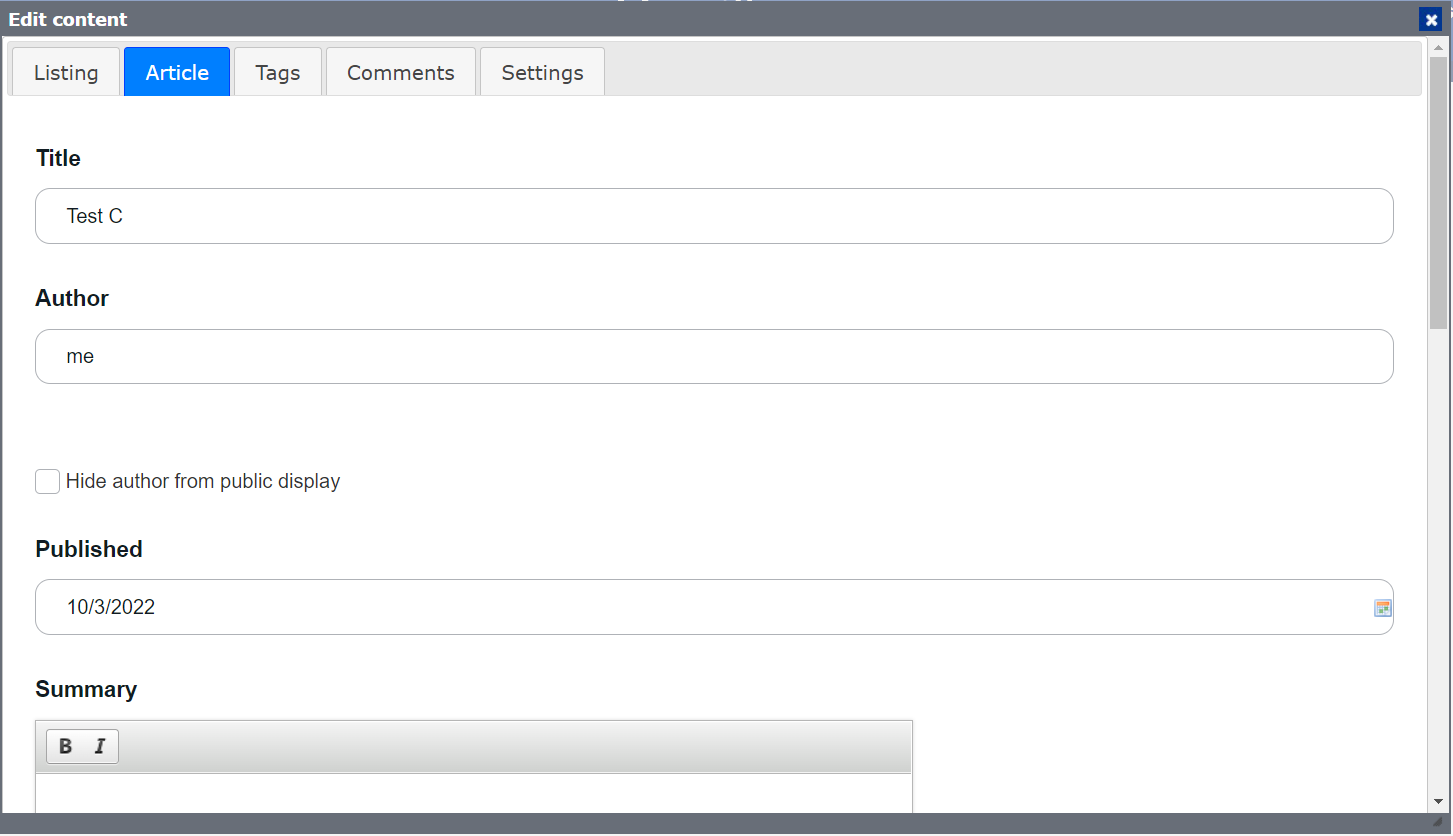Click the 'Hide author from public display' label

(203, 481)
